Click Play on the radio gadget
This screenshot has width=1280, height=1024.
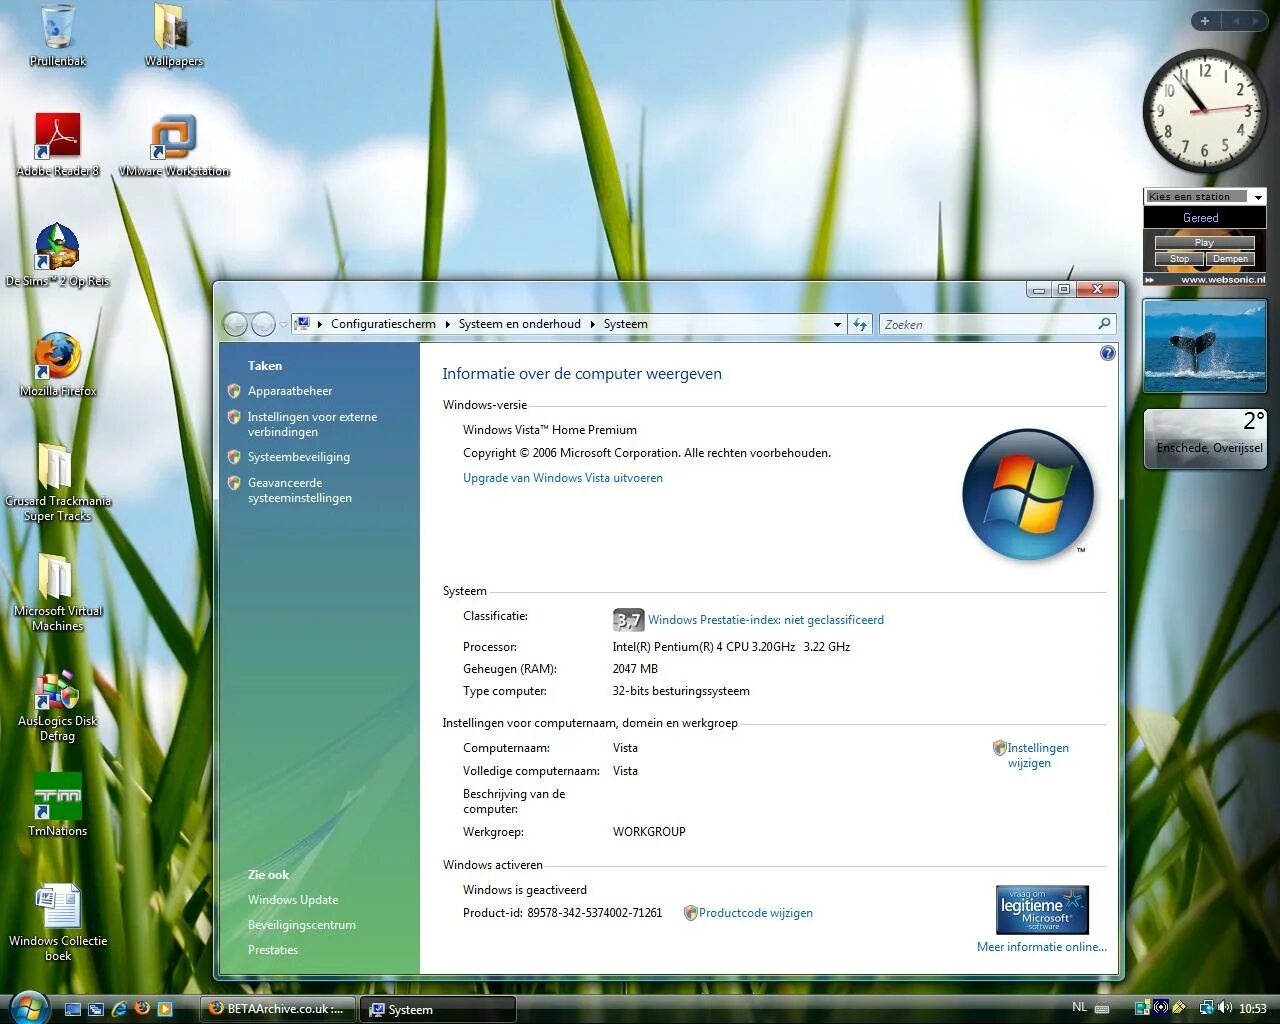[1204, 243]
